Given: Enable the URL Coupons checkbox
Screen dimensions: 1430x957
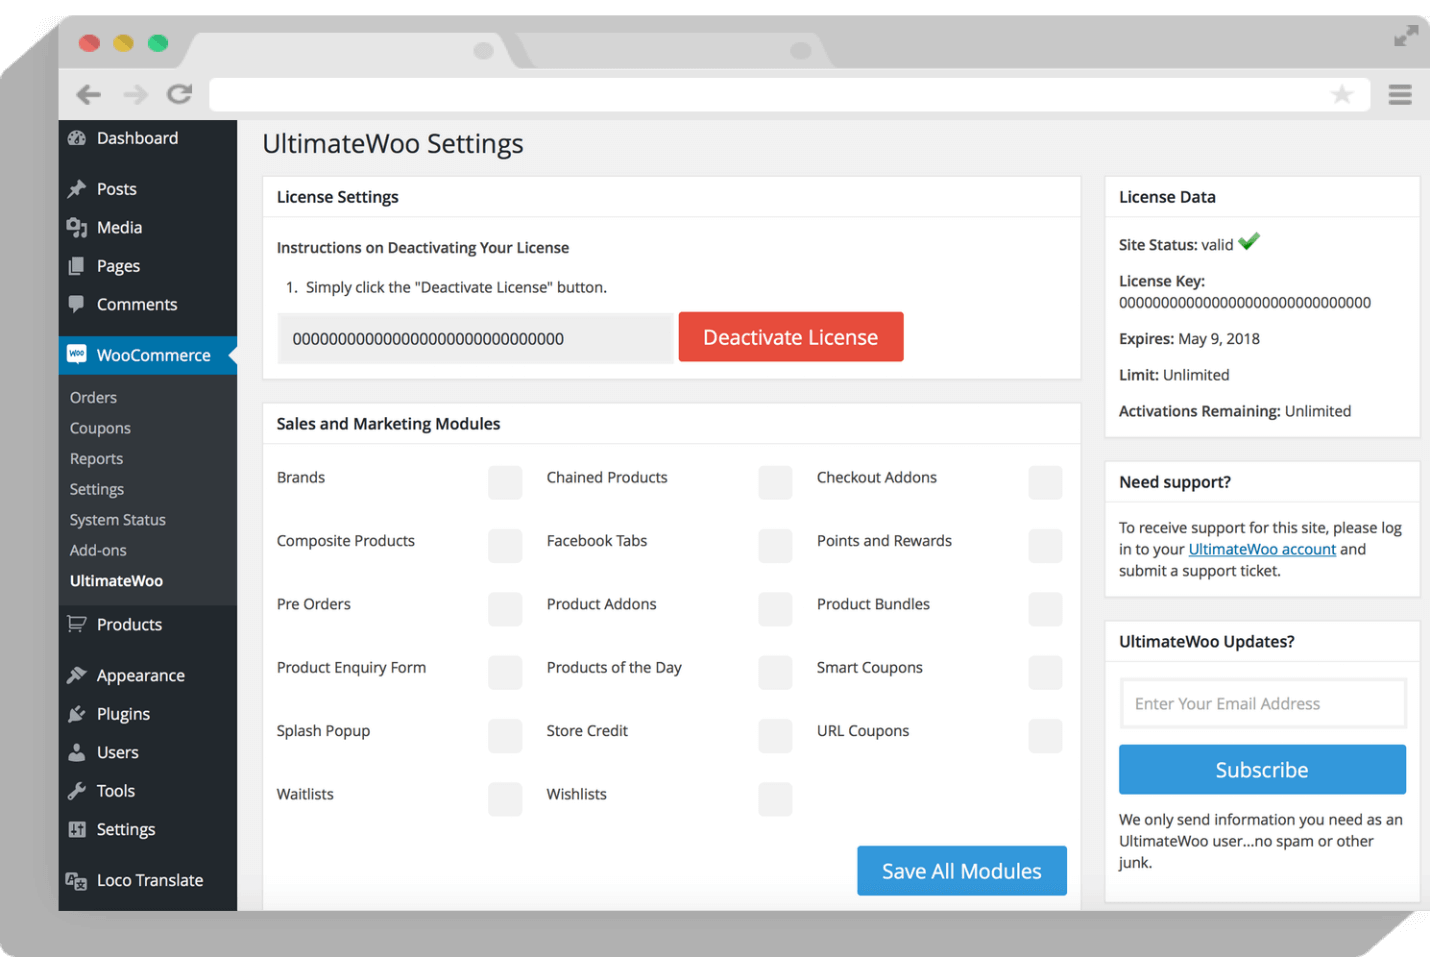Looking at the screenshot, I should 1045,736.
